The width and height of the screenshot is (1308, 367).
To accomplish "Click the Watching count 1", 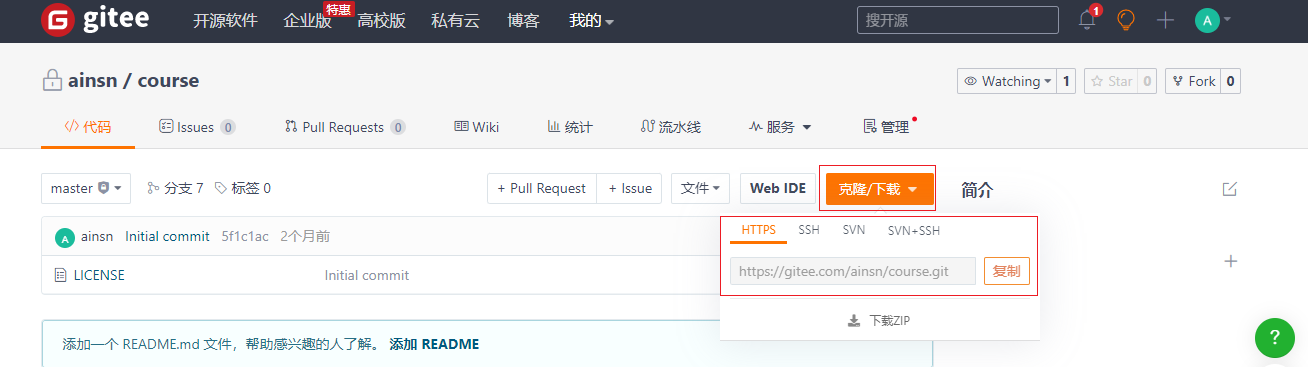I will tap(1066, 81).
